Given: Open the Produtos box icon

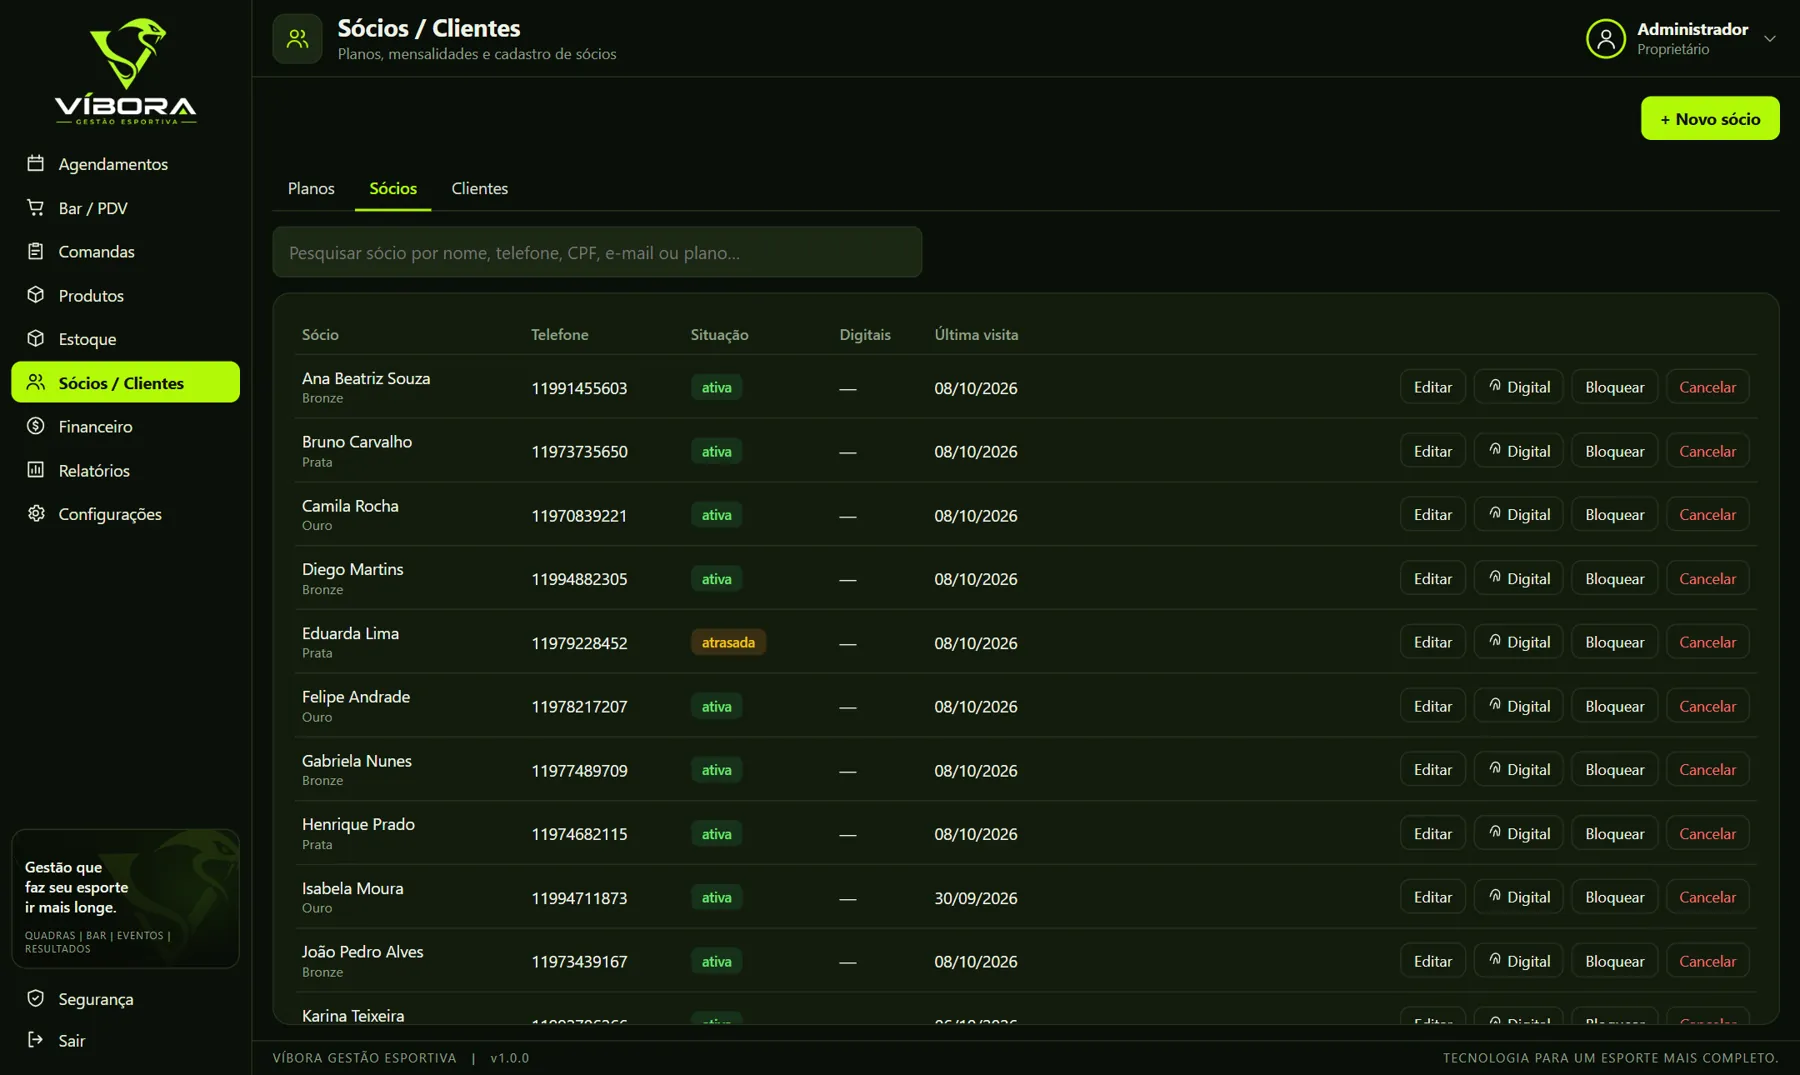Looking at the screenshot, I should pos(36,295).
